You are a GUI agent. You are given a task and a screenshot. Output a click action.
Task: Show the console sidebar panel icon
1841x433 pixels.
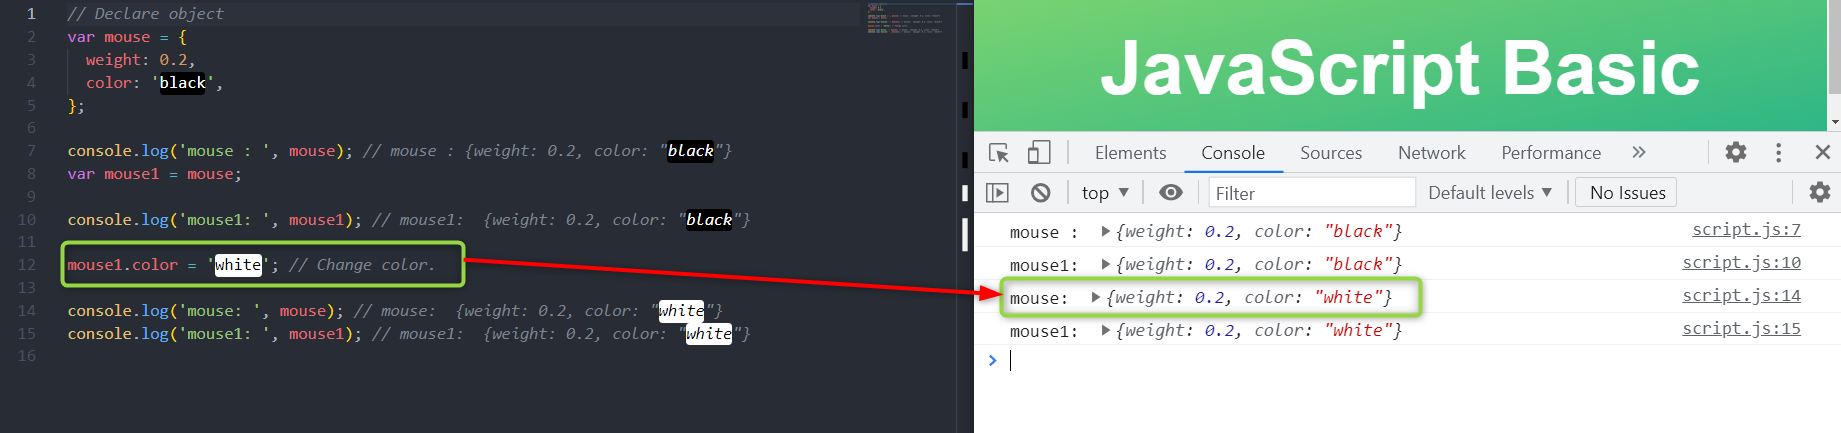tap(997, 192)
